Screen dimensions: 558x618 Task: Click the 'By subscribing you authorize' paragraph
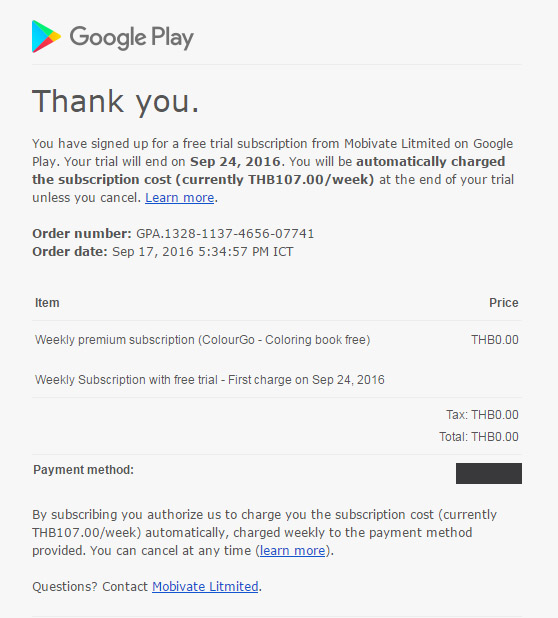tap(264, 532)
